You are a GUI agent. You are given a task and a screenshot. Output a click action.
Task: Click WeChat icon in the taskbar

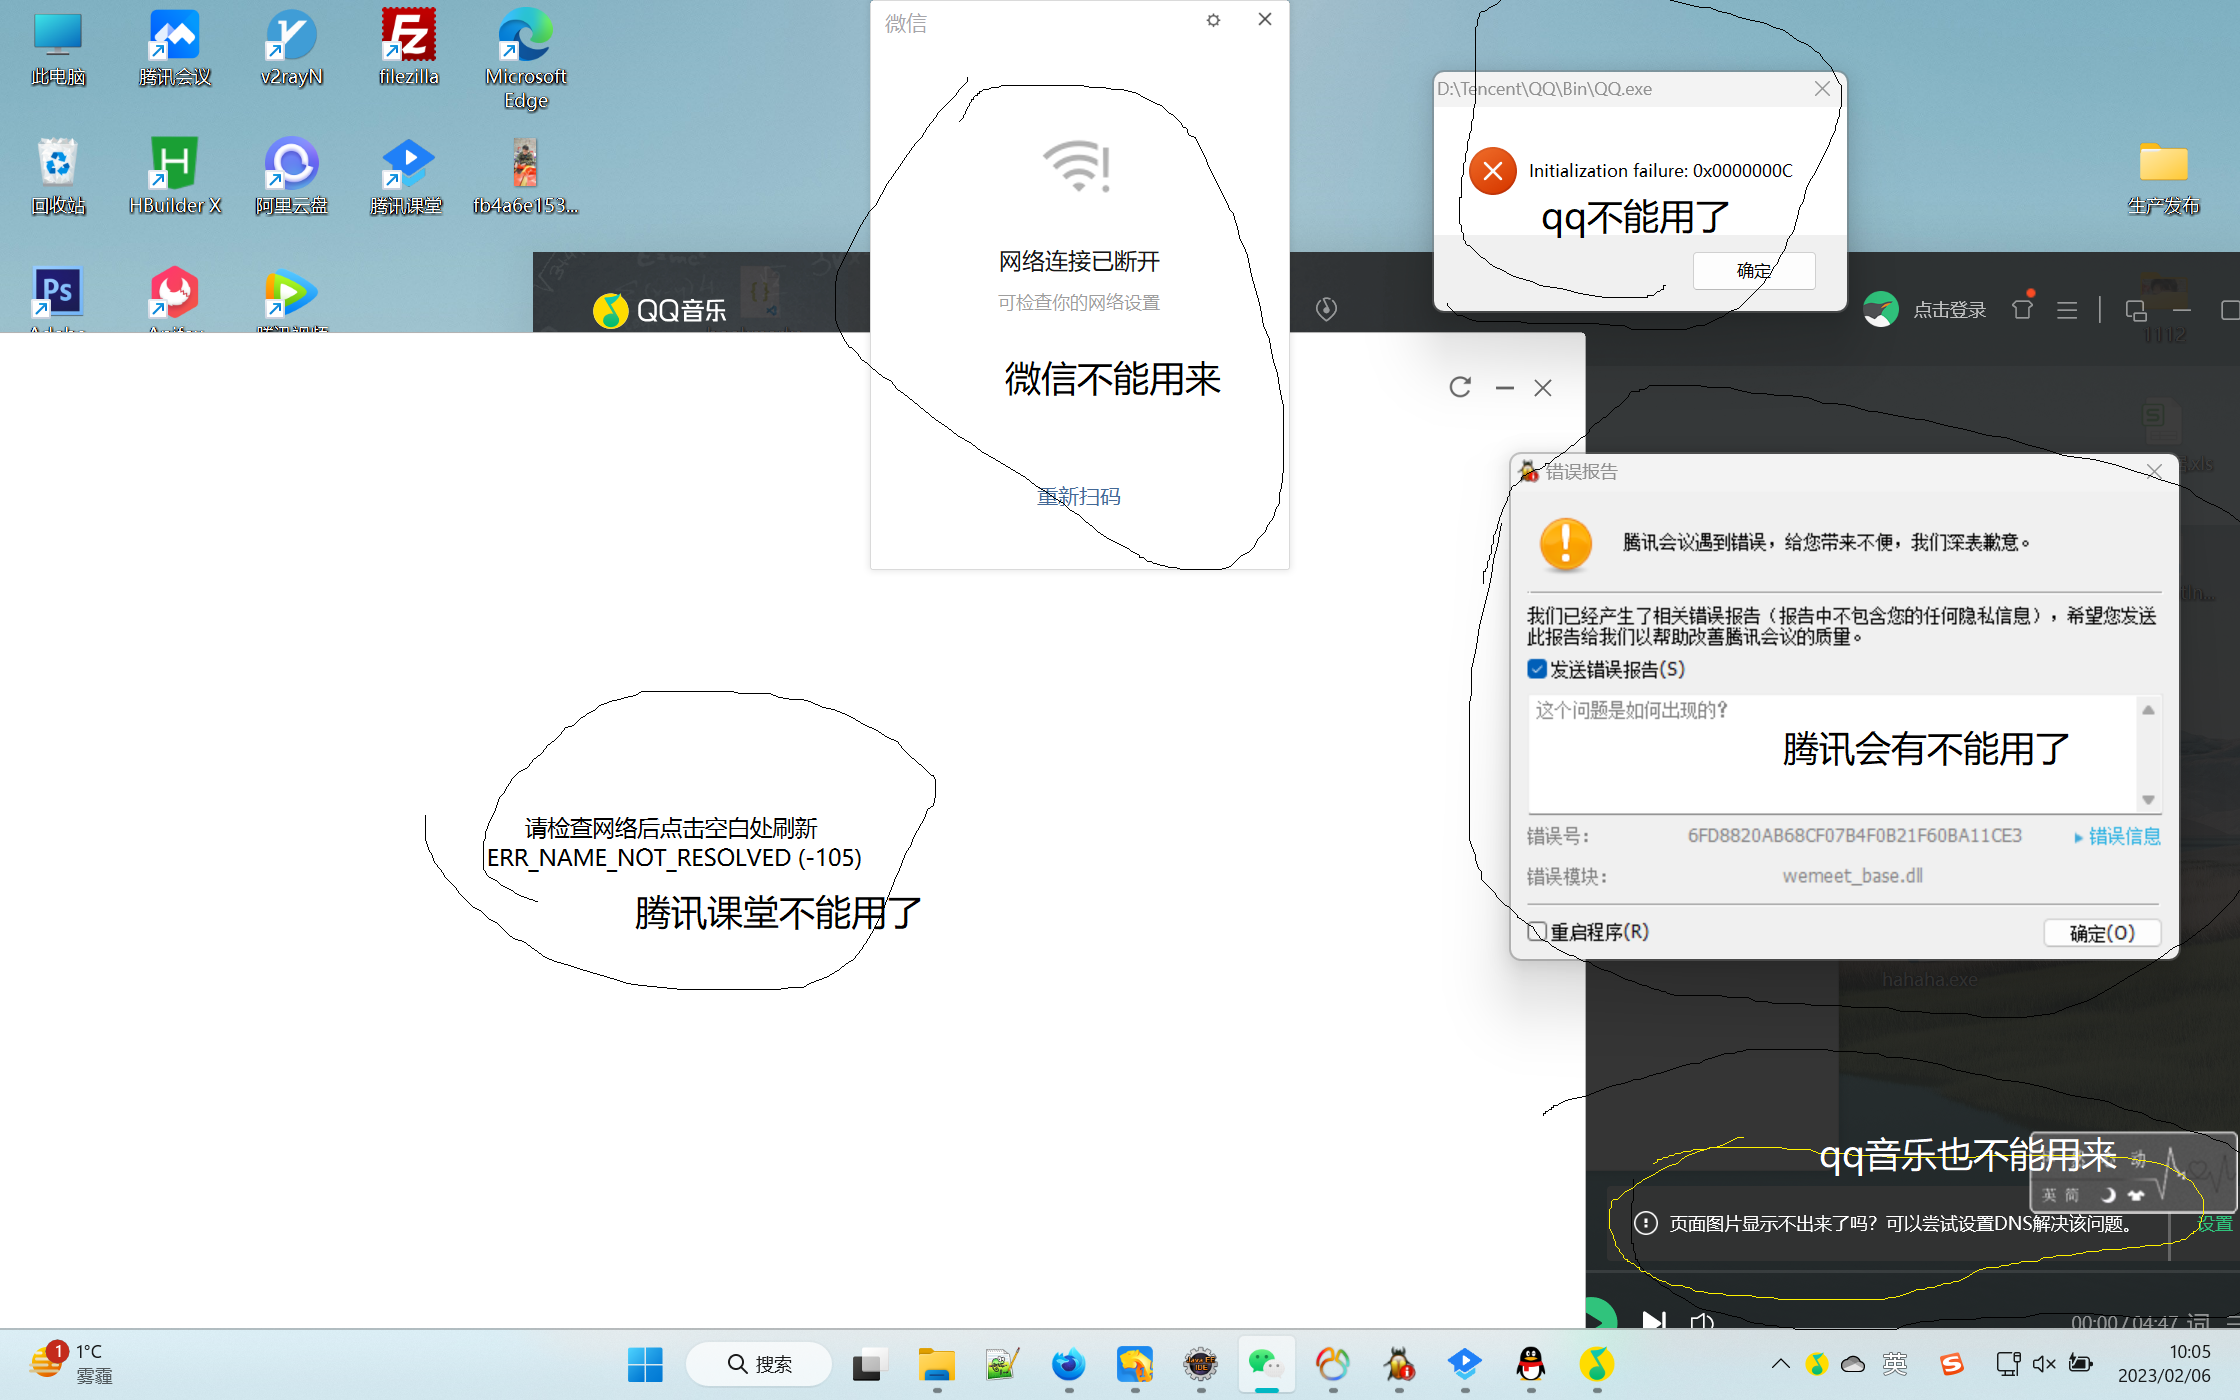coord(1265,1364)
